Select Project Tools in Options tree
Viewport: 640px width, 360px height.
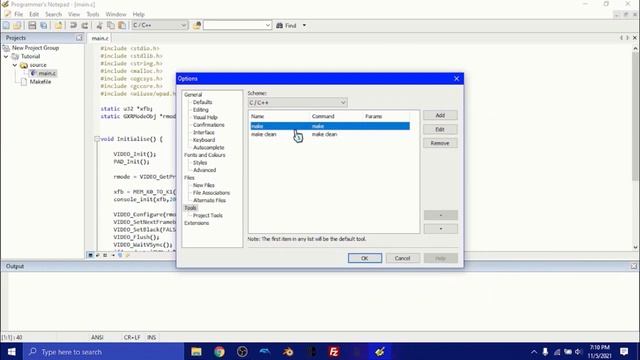[208, 216]
